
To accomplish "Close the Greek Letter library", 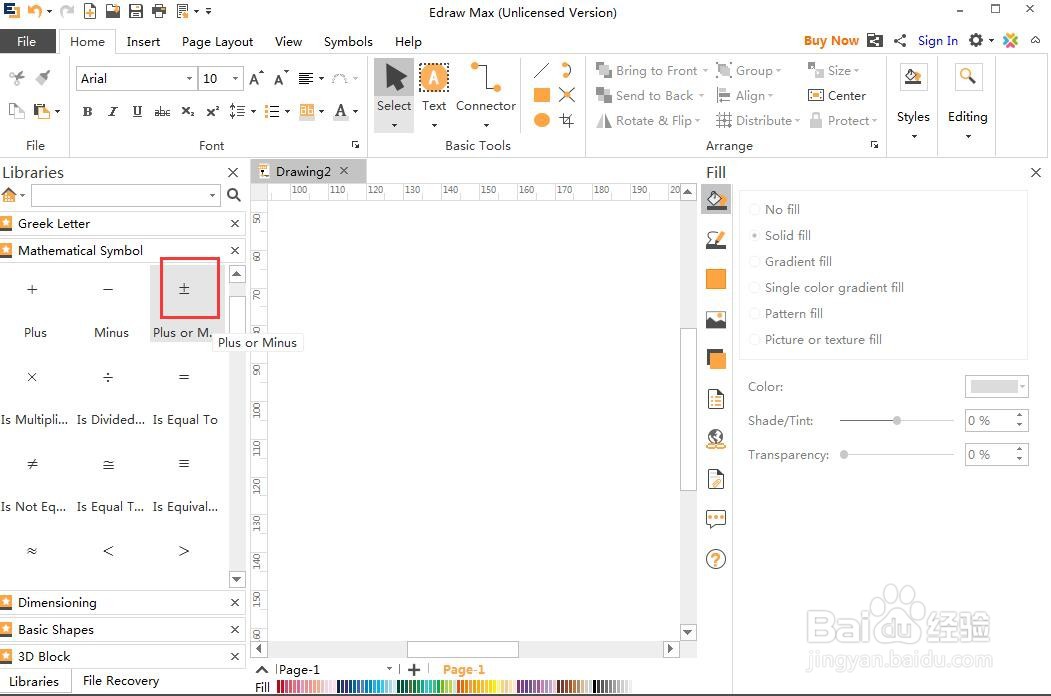I will [235, 223].
